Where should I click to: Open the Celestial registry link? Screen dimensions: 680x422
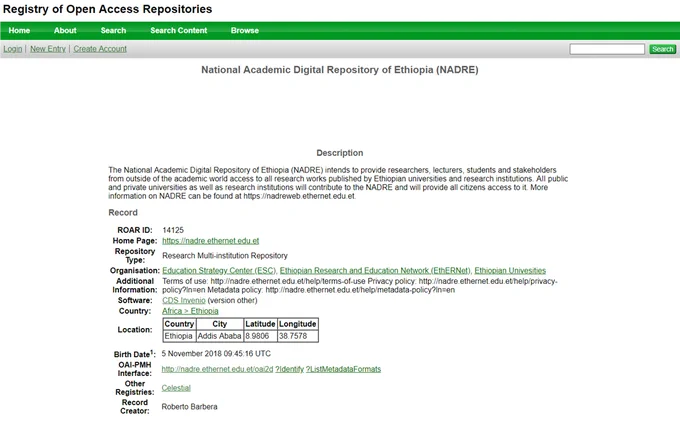(176, 388)
